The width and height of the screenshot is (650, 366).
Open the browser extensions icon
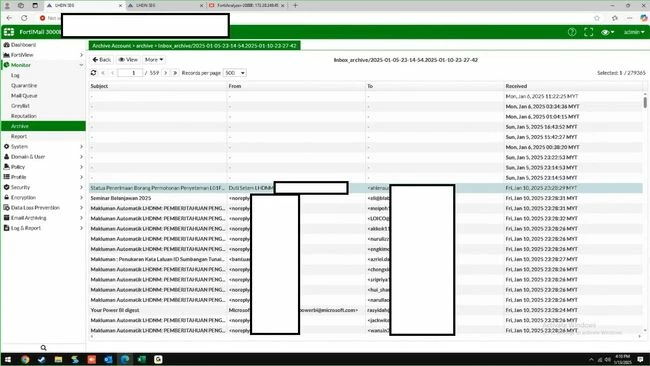(615, 18)
